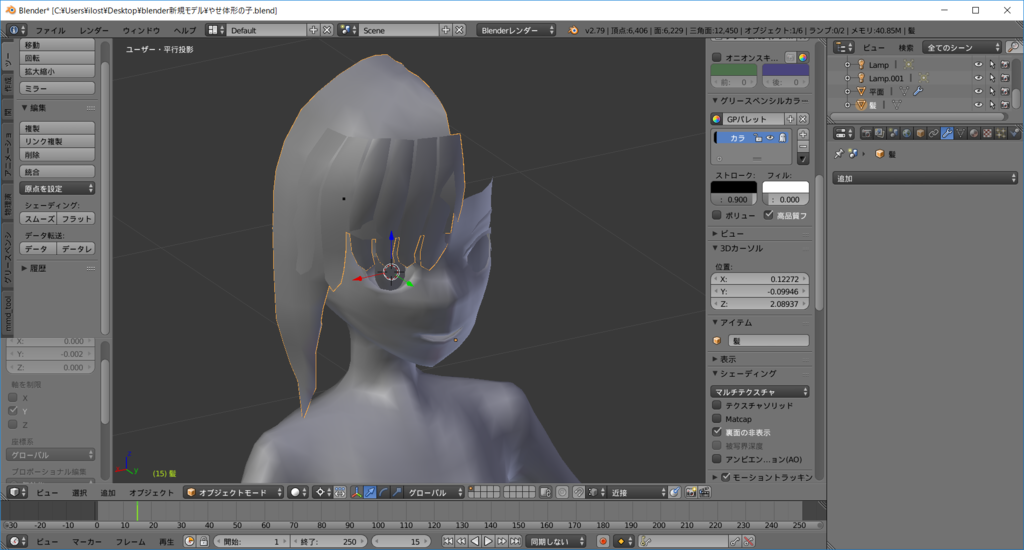1024x550 pixels.
Task: Click the ミラー button
Action: tap(57, 88)
